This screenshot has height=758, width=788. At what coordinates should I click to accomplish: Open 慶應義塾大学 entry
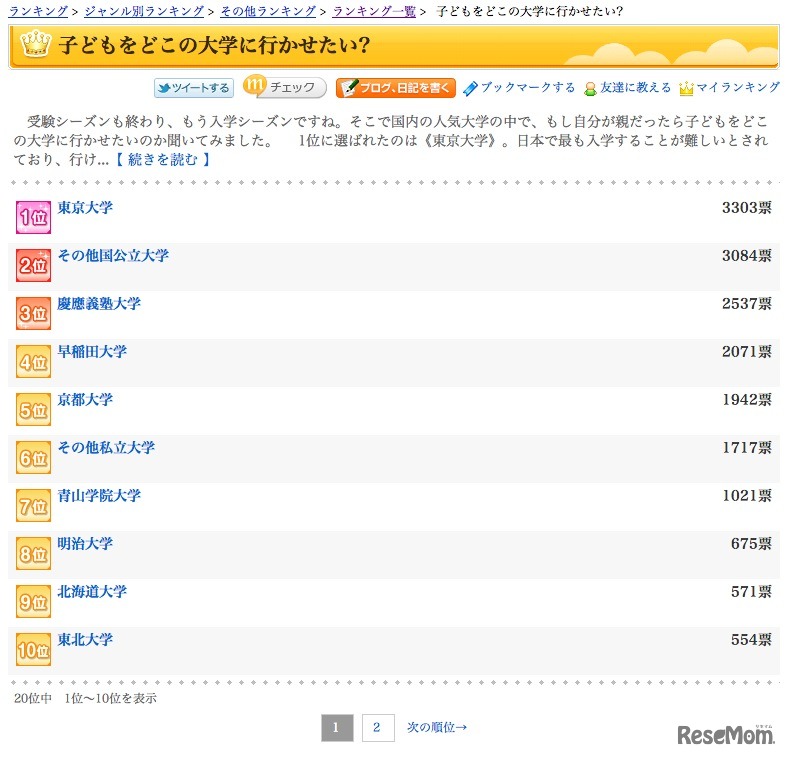coord(99,304)
